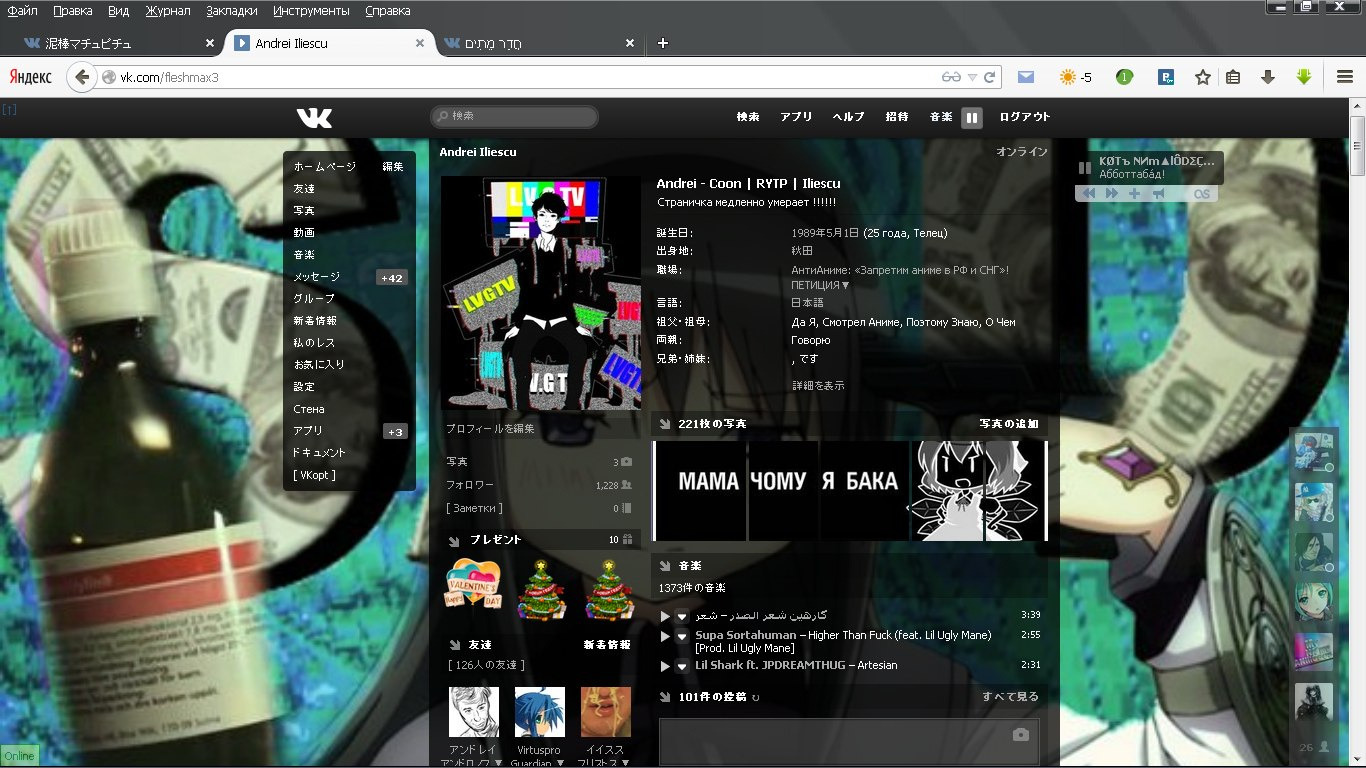The height and width of the screenshot is (768, 1366).
Task: Open the mail envelope toolbar icon
Action: click(x=1026, y=77)
